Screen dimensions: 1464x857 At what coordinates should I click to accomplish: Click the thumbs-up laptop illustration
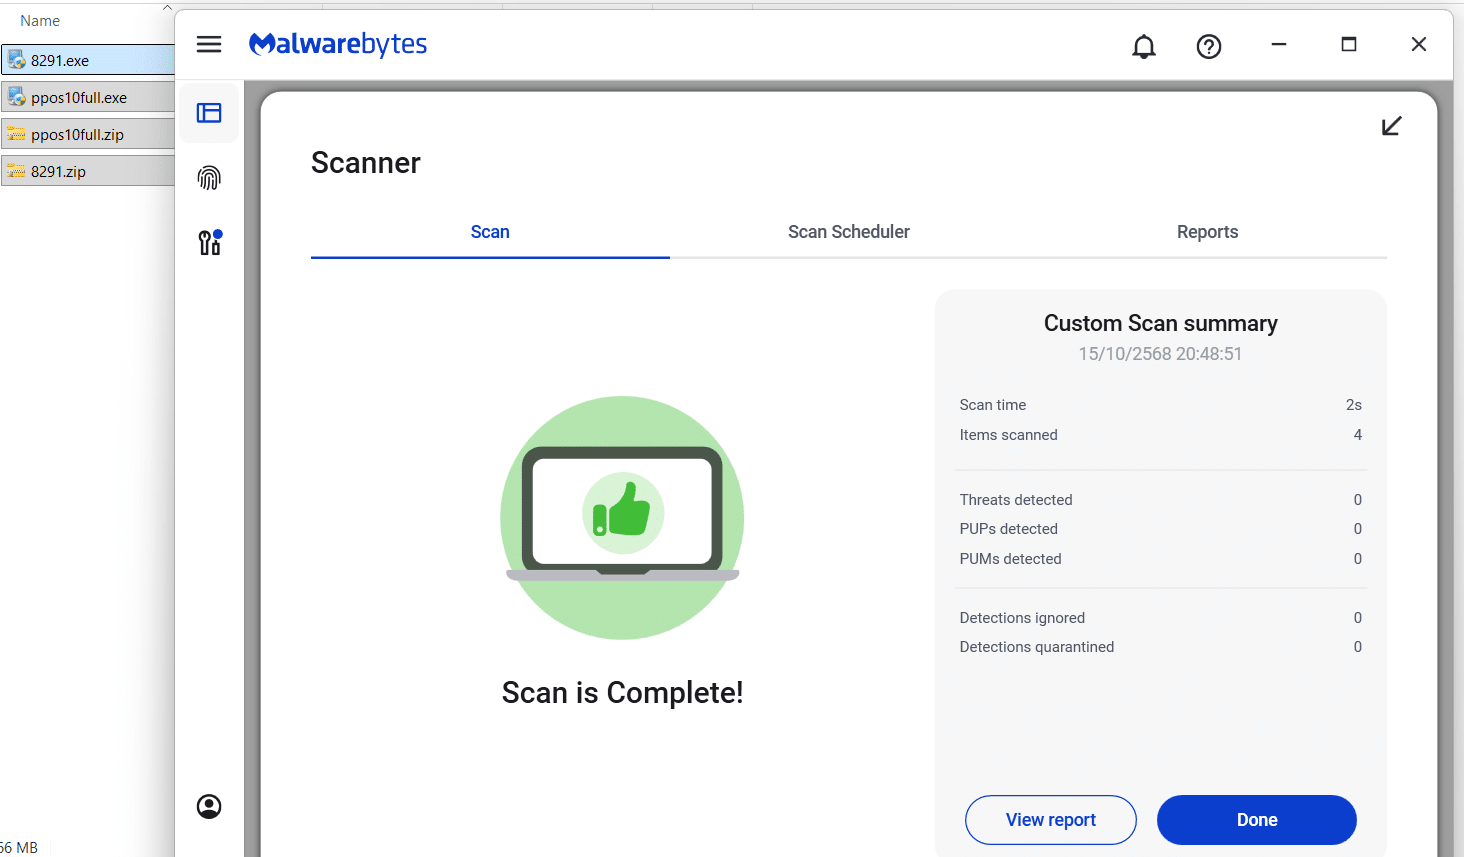622,517
